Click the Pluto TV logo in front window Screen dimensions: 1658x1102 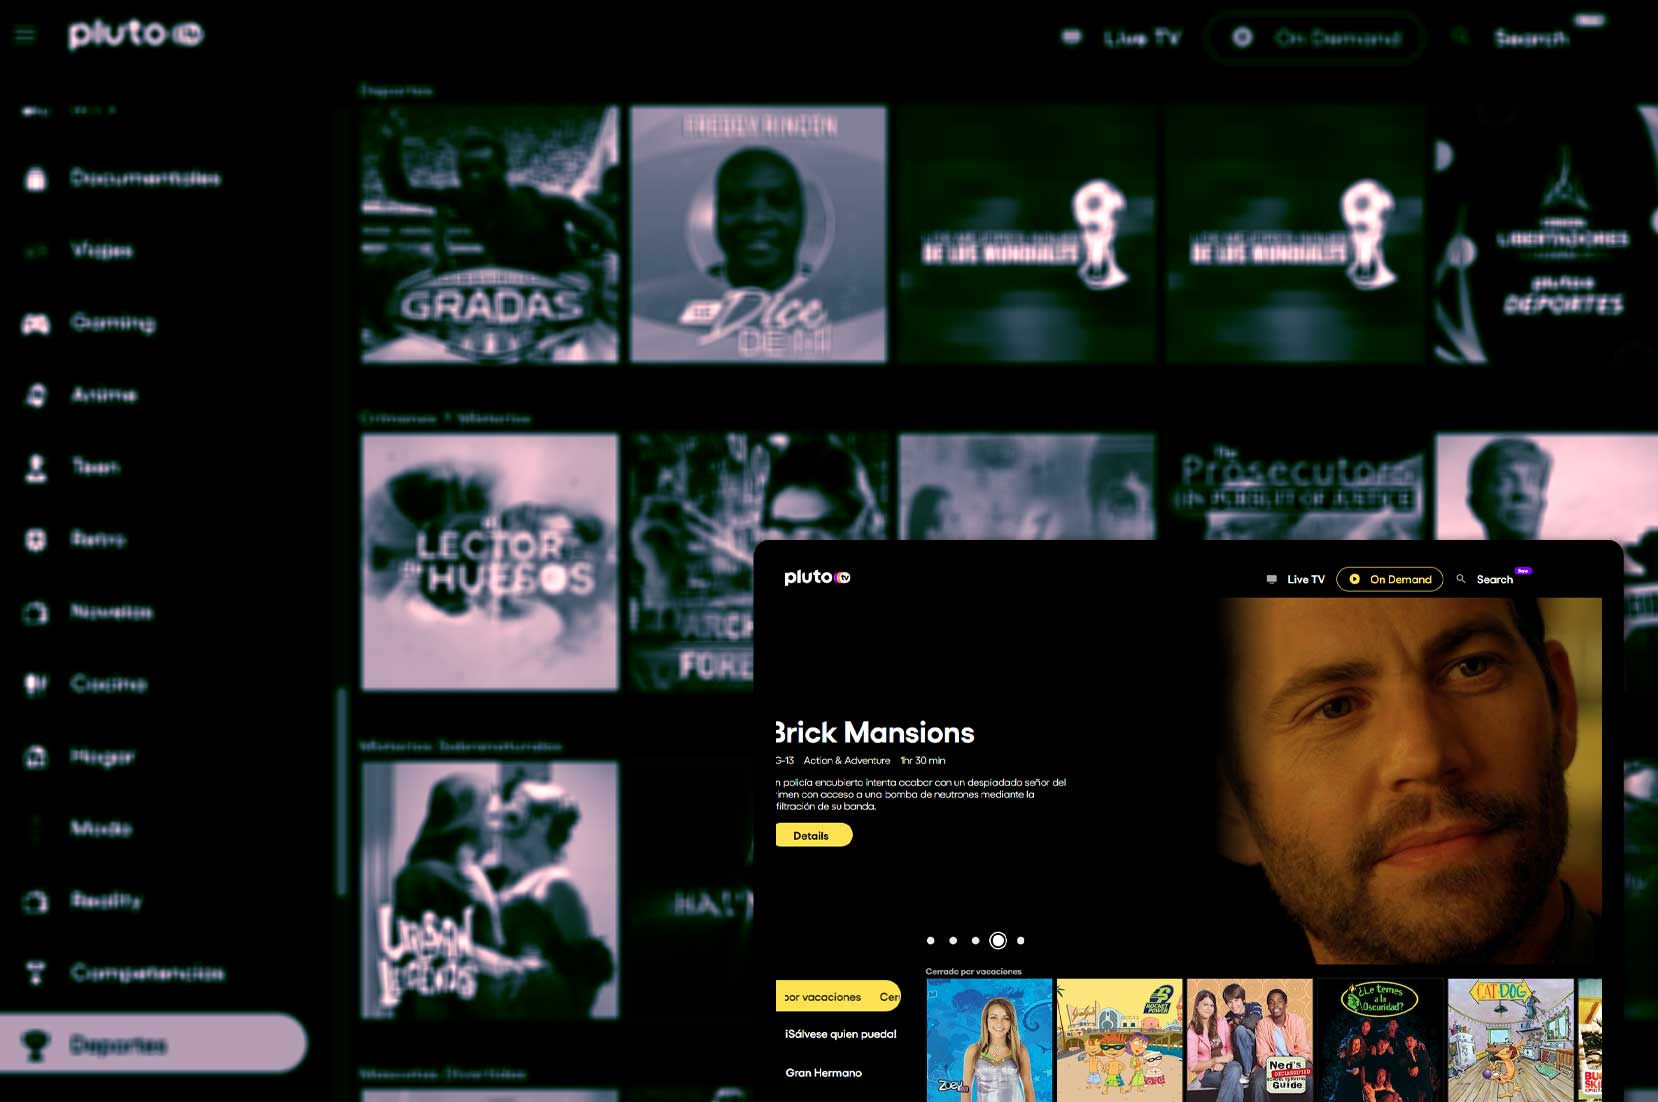point(817,577)
